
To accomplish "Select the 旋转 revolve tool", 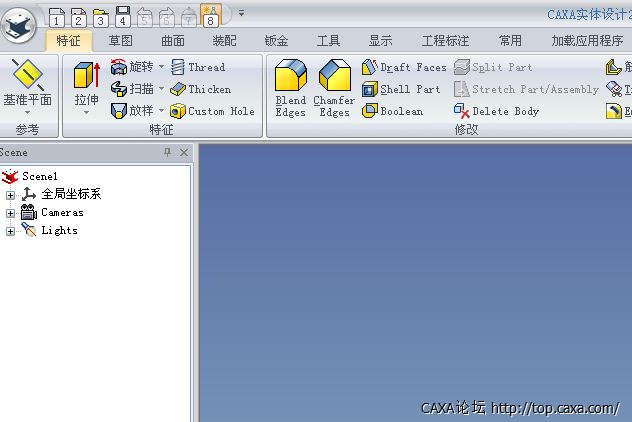I will (x=133, y=67).
